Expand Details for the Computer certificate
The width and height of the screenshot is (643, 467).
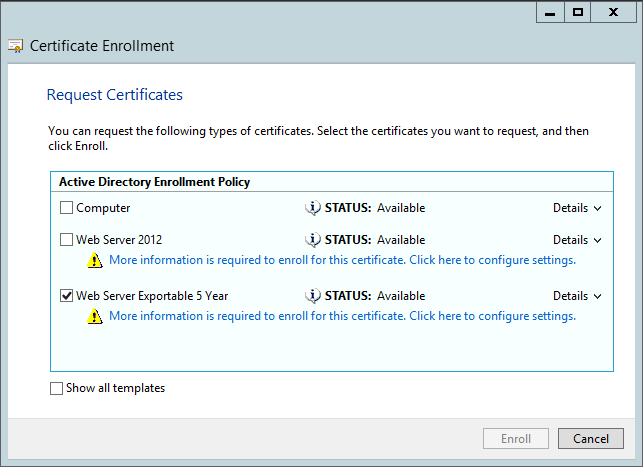point(577,208)
